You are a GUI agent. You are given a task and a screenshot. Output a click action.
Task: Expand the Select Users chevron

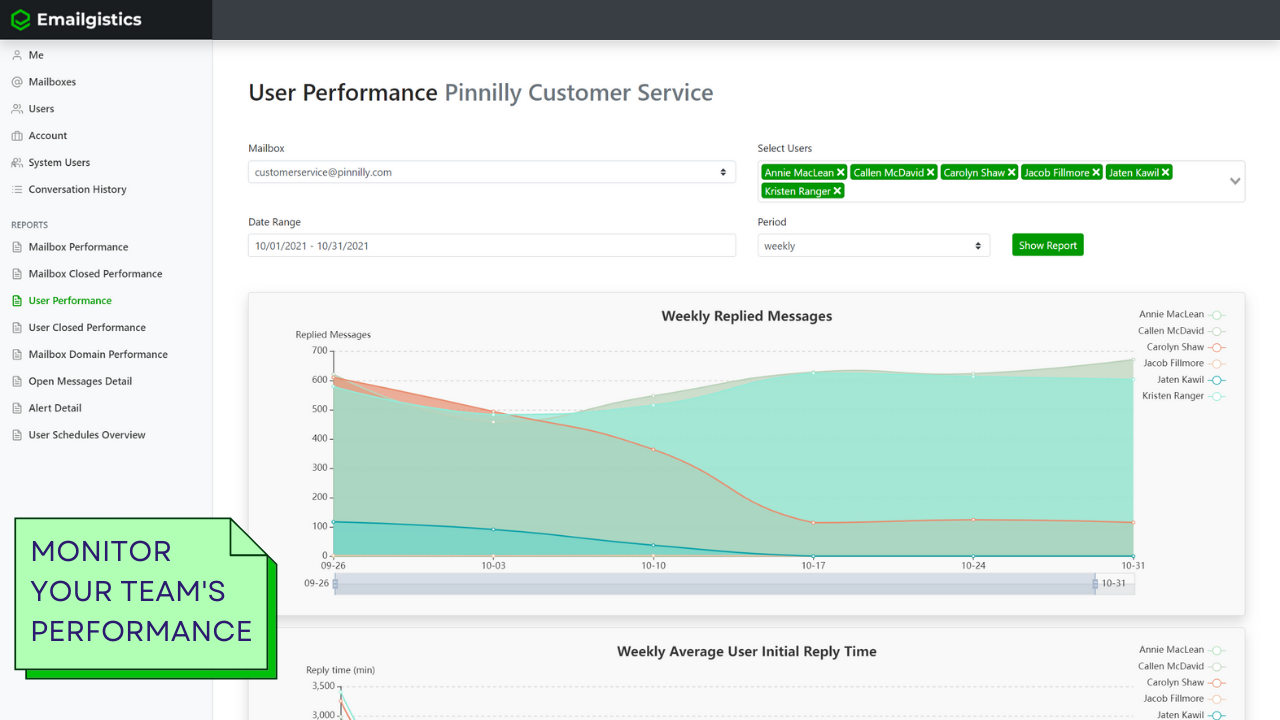tap(1235, 181)
